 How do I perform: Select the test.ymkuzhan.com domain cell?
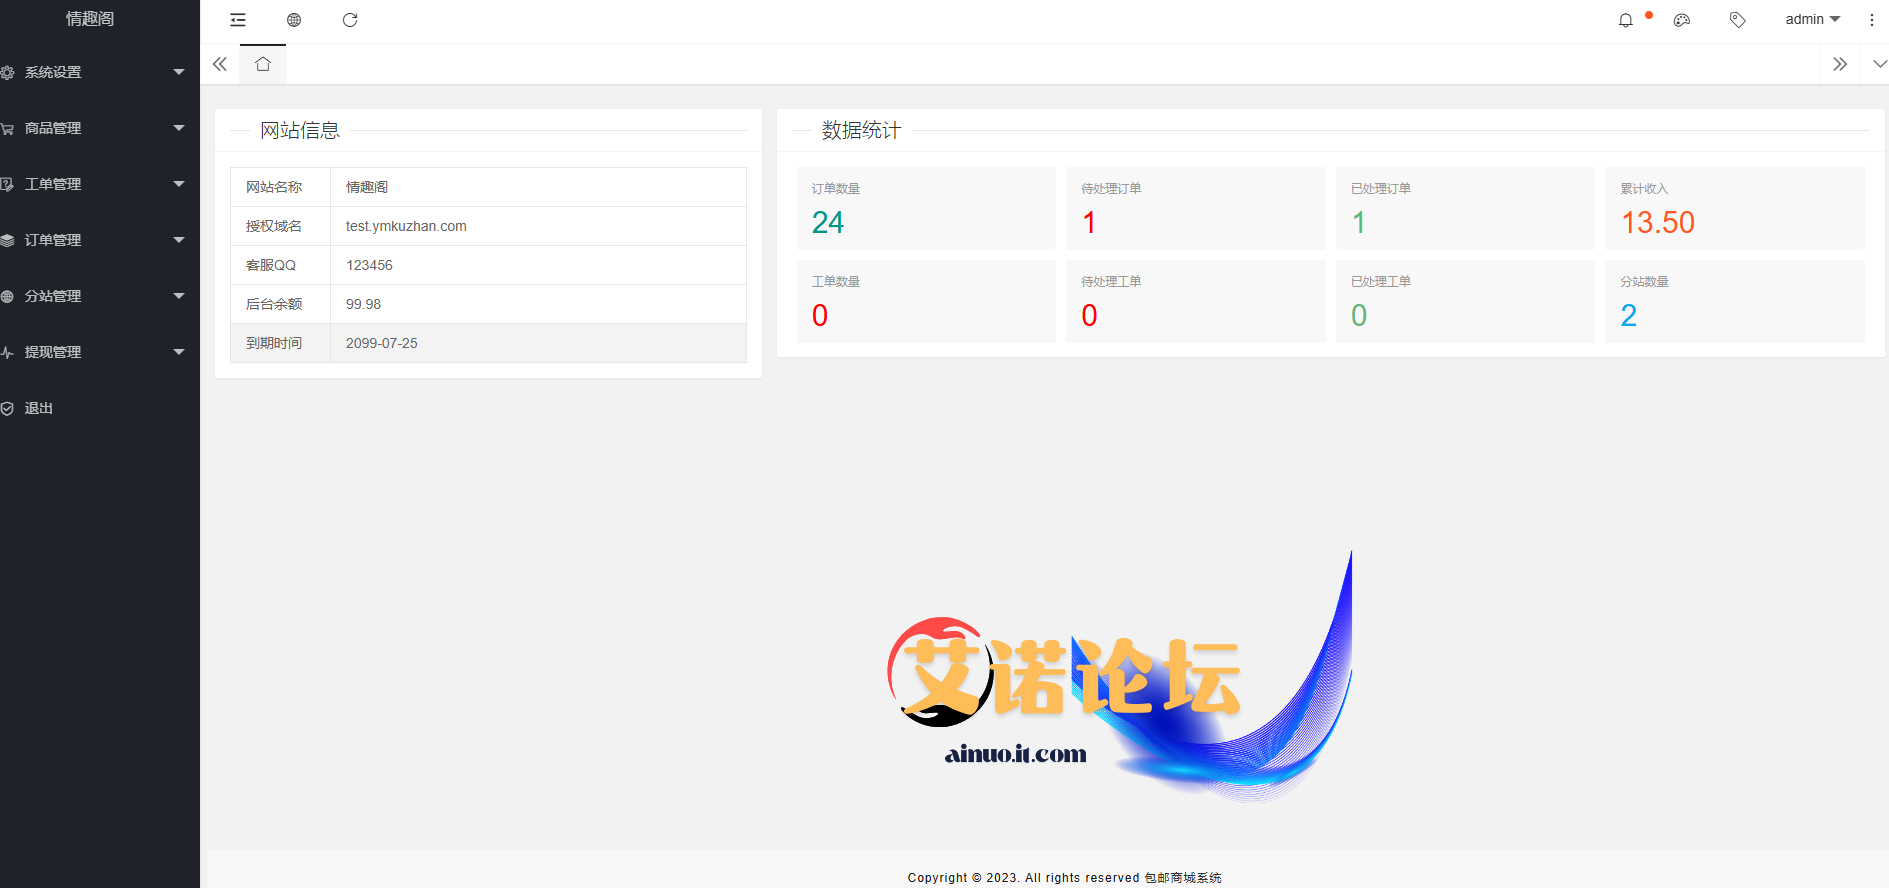(538, 226)
